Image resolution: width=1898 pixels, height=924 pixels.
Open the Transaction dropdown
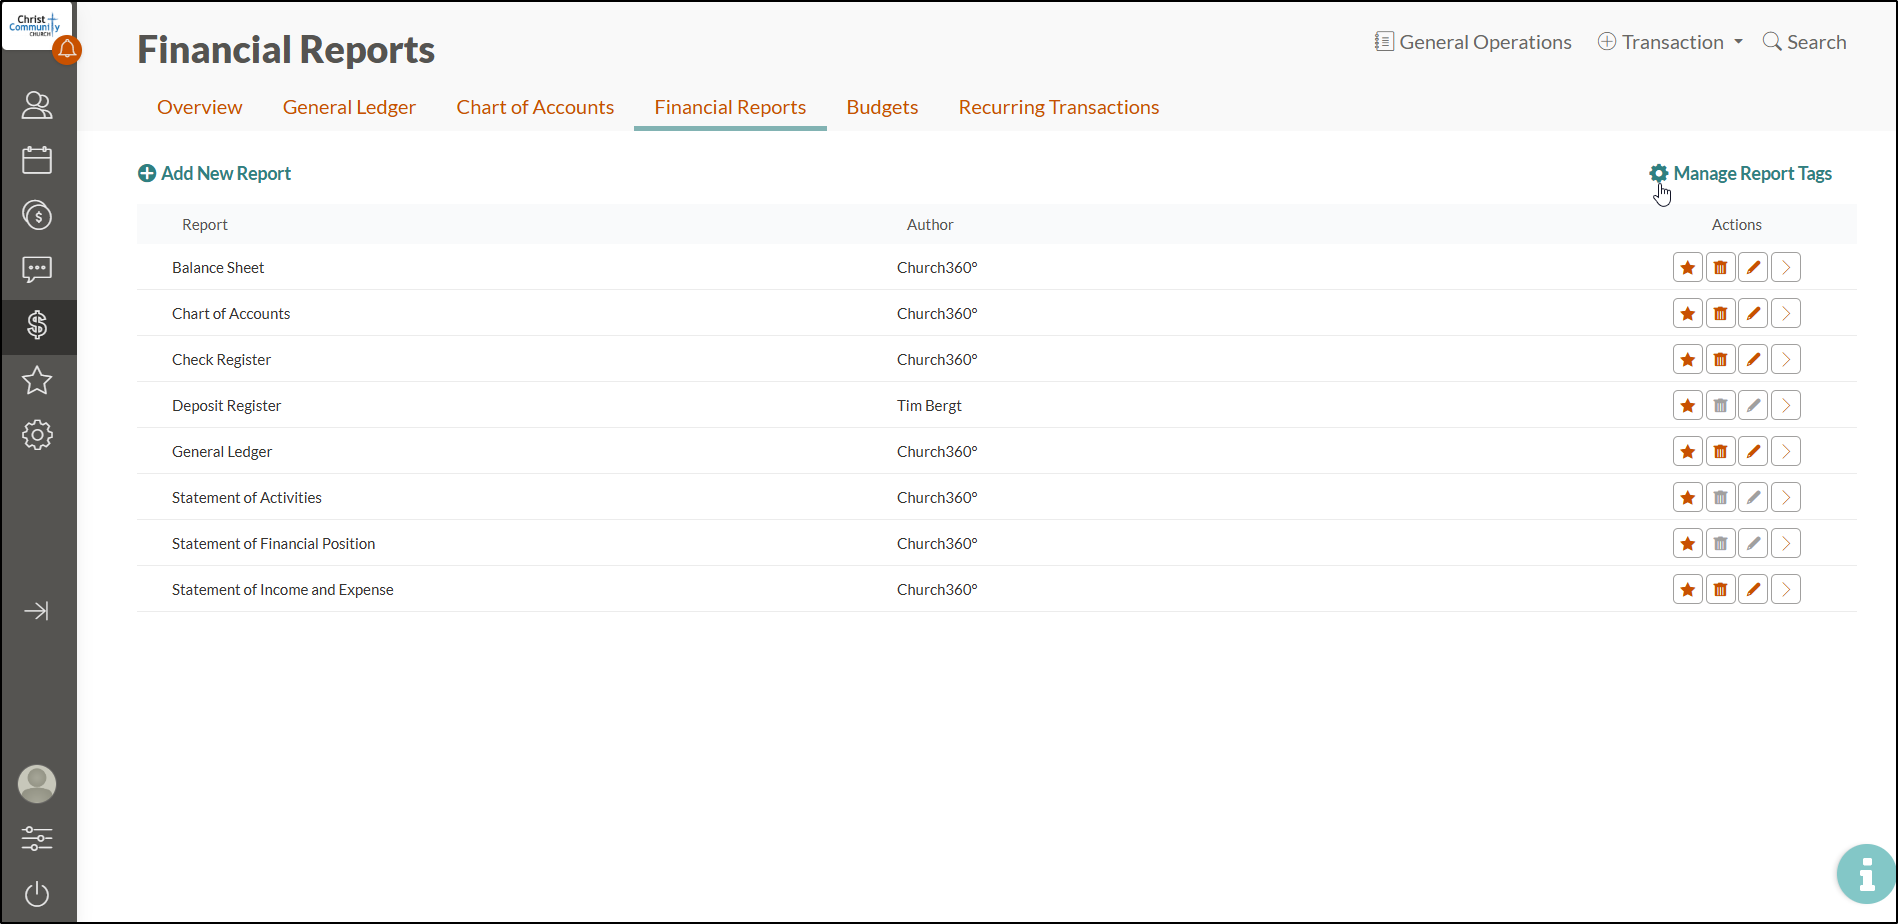tap(1670, 42)
